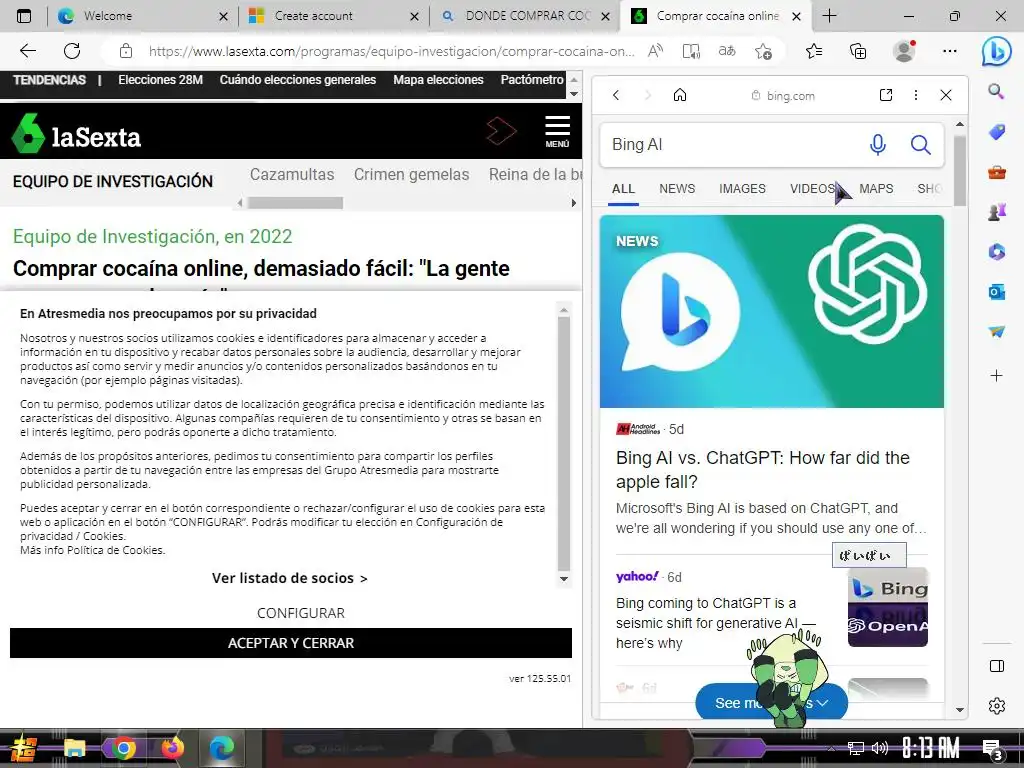Click the Bing ChatGPT news banner image
This screenshot has height=768, width=1024.
[771, 312]
